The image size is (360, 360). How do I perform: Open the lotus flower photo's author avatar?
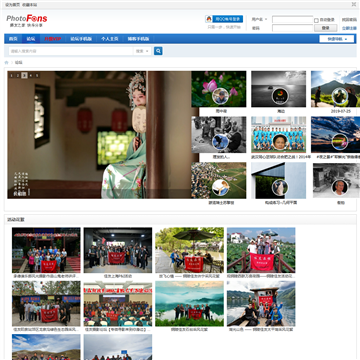tap(221, 96)
